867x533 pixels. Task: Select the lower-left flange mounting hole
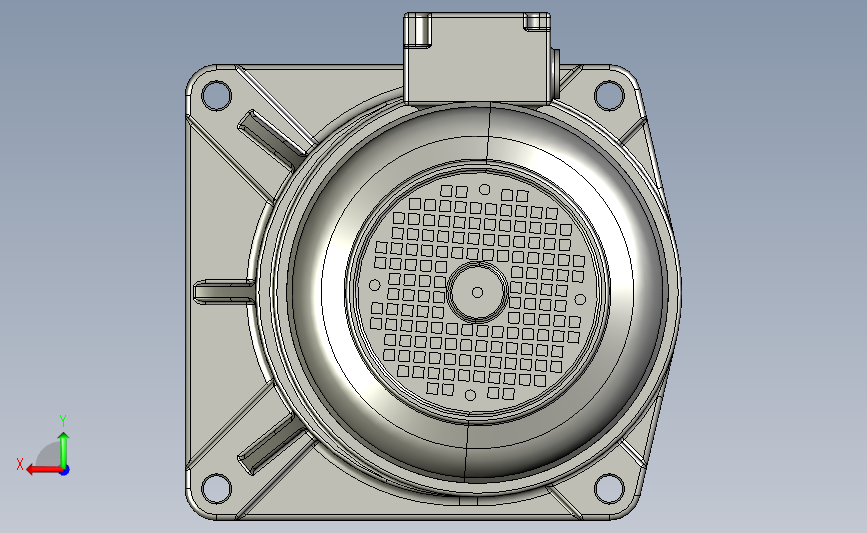click(216, 488)
